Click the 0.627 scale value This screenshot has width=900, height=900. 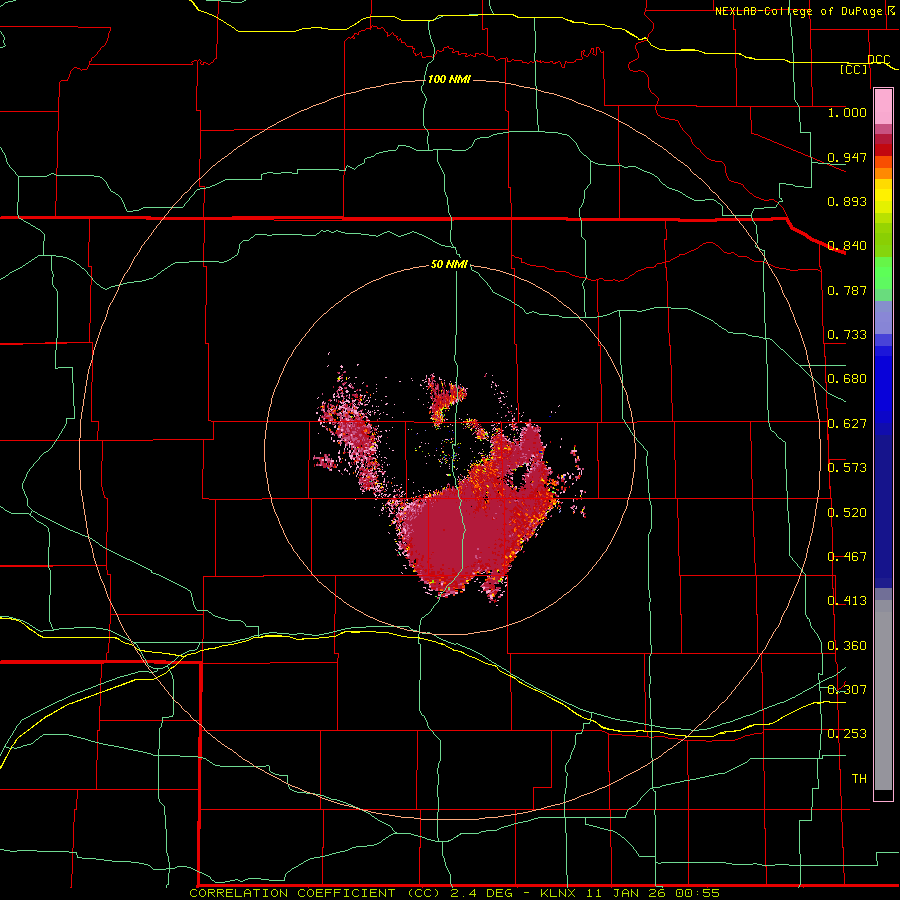pos(847,424)
